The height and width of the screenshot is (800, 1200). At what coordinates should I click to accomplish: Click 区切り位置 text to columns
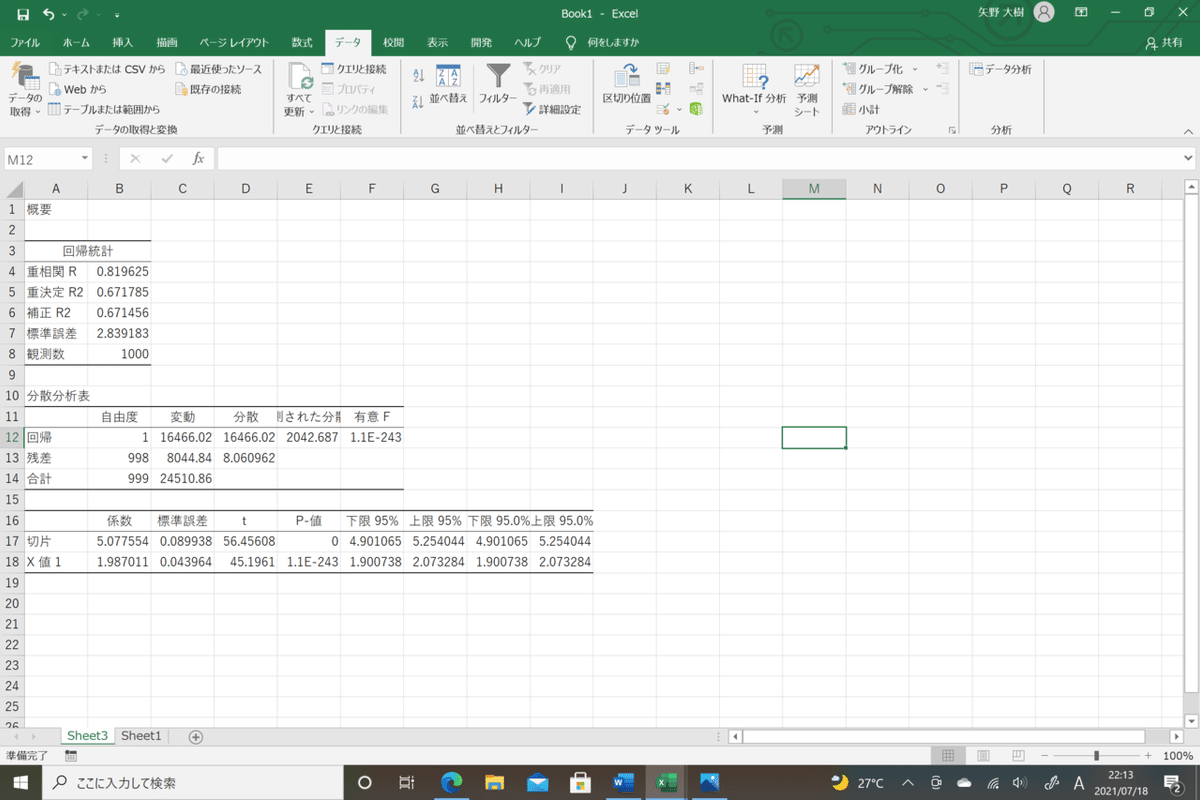click(627, 85)
